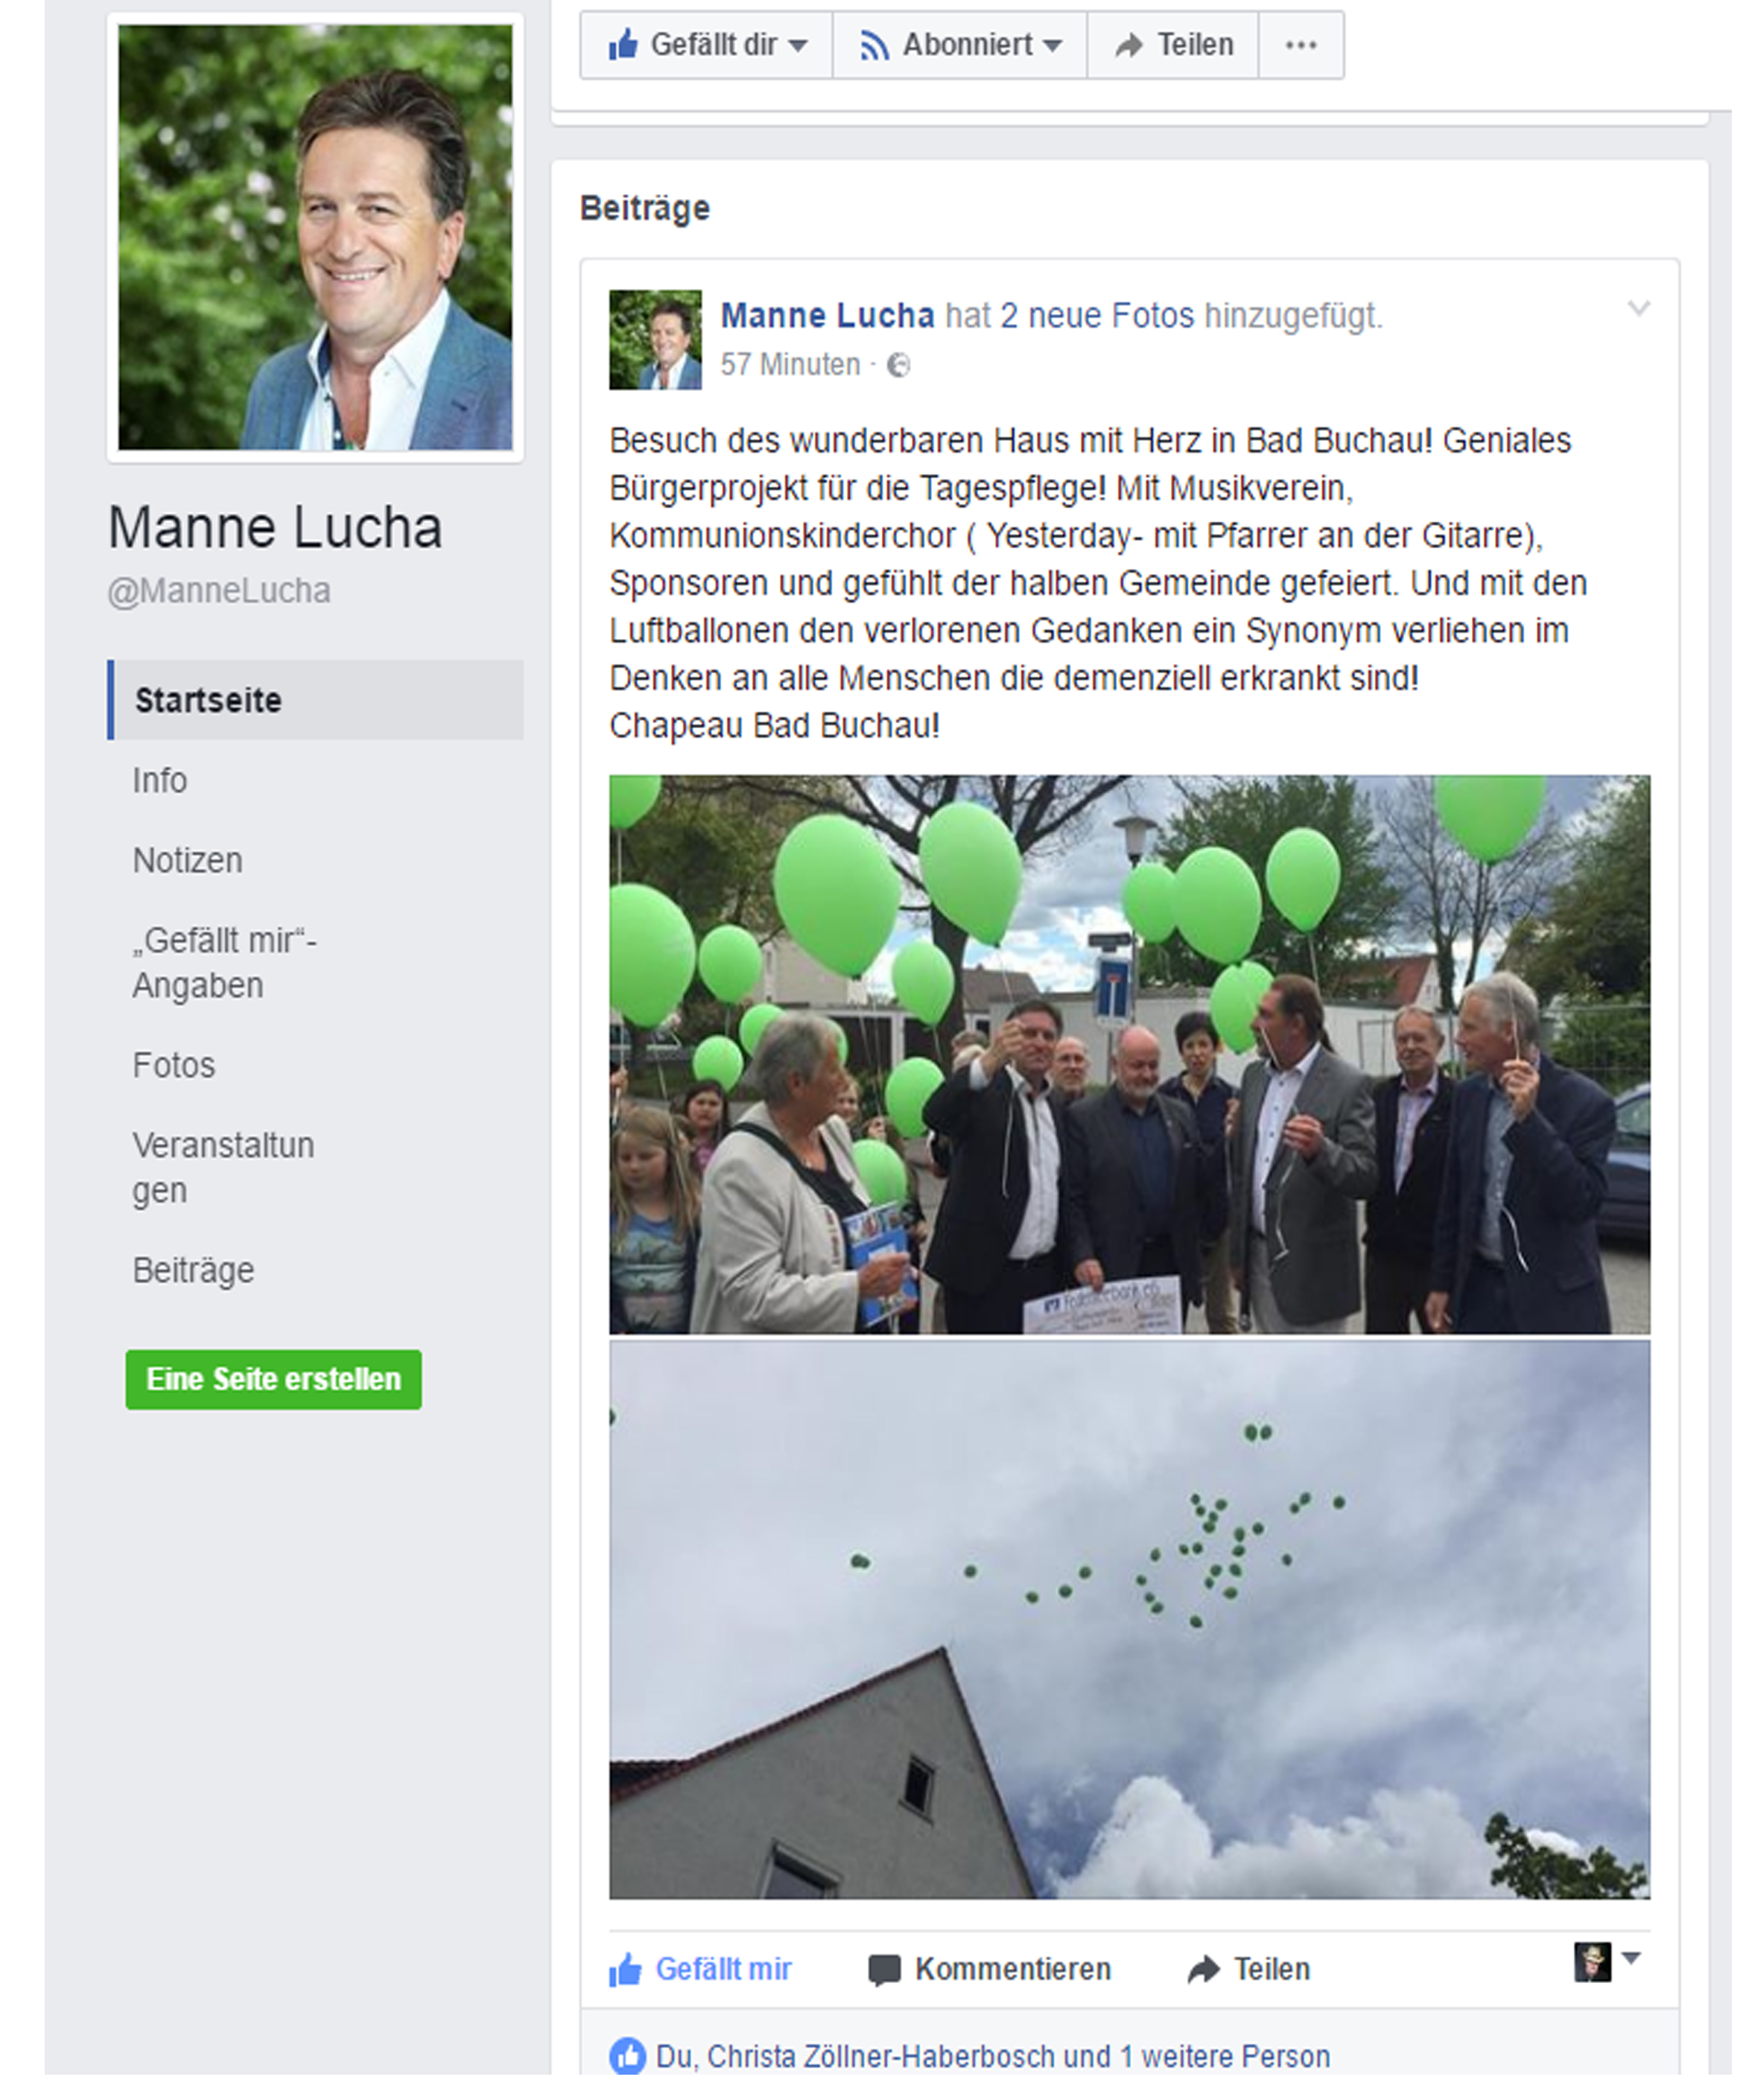Open the Abonniert dropdown menu
The height and width of the screenshot is (2100, 1746).
coord(1051,45)
